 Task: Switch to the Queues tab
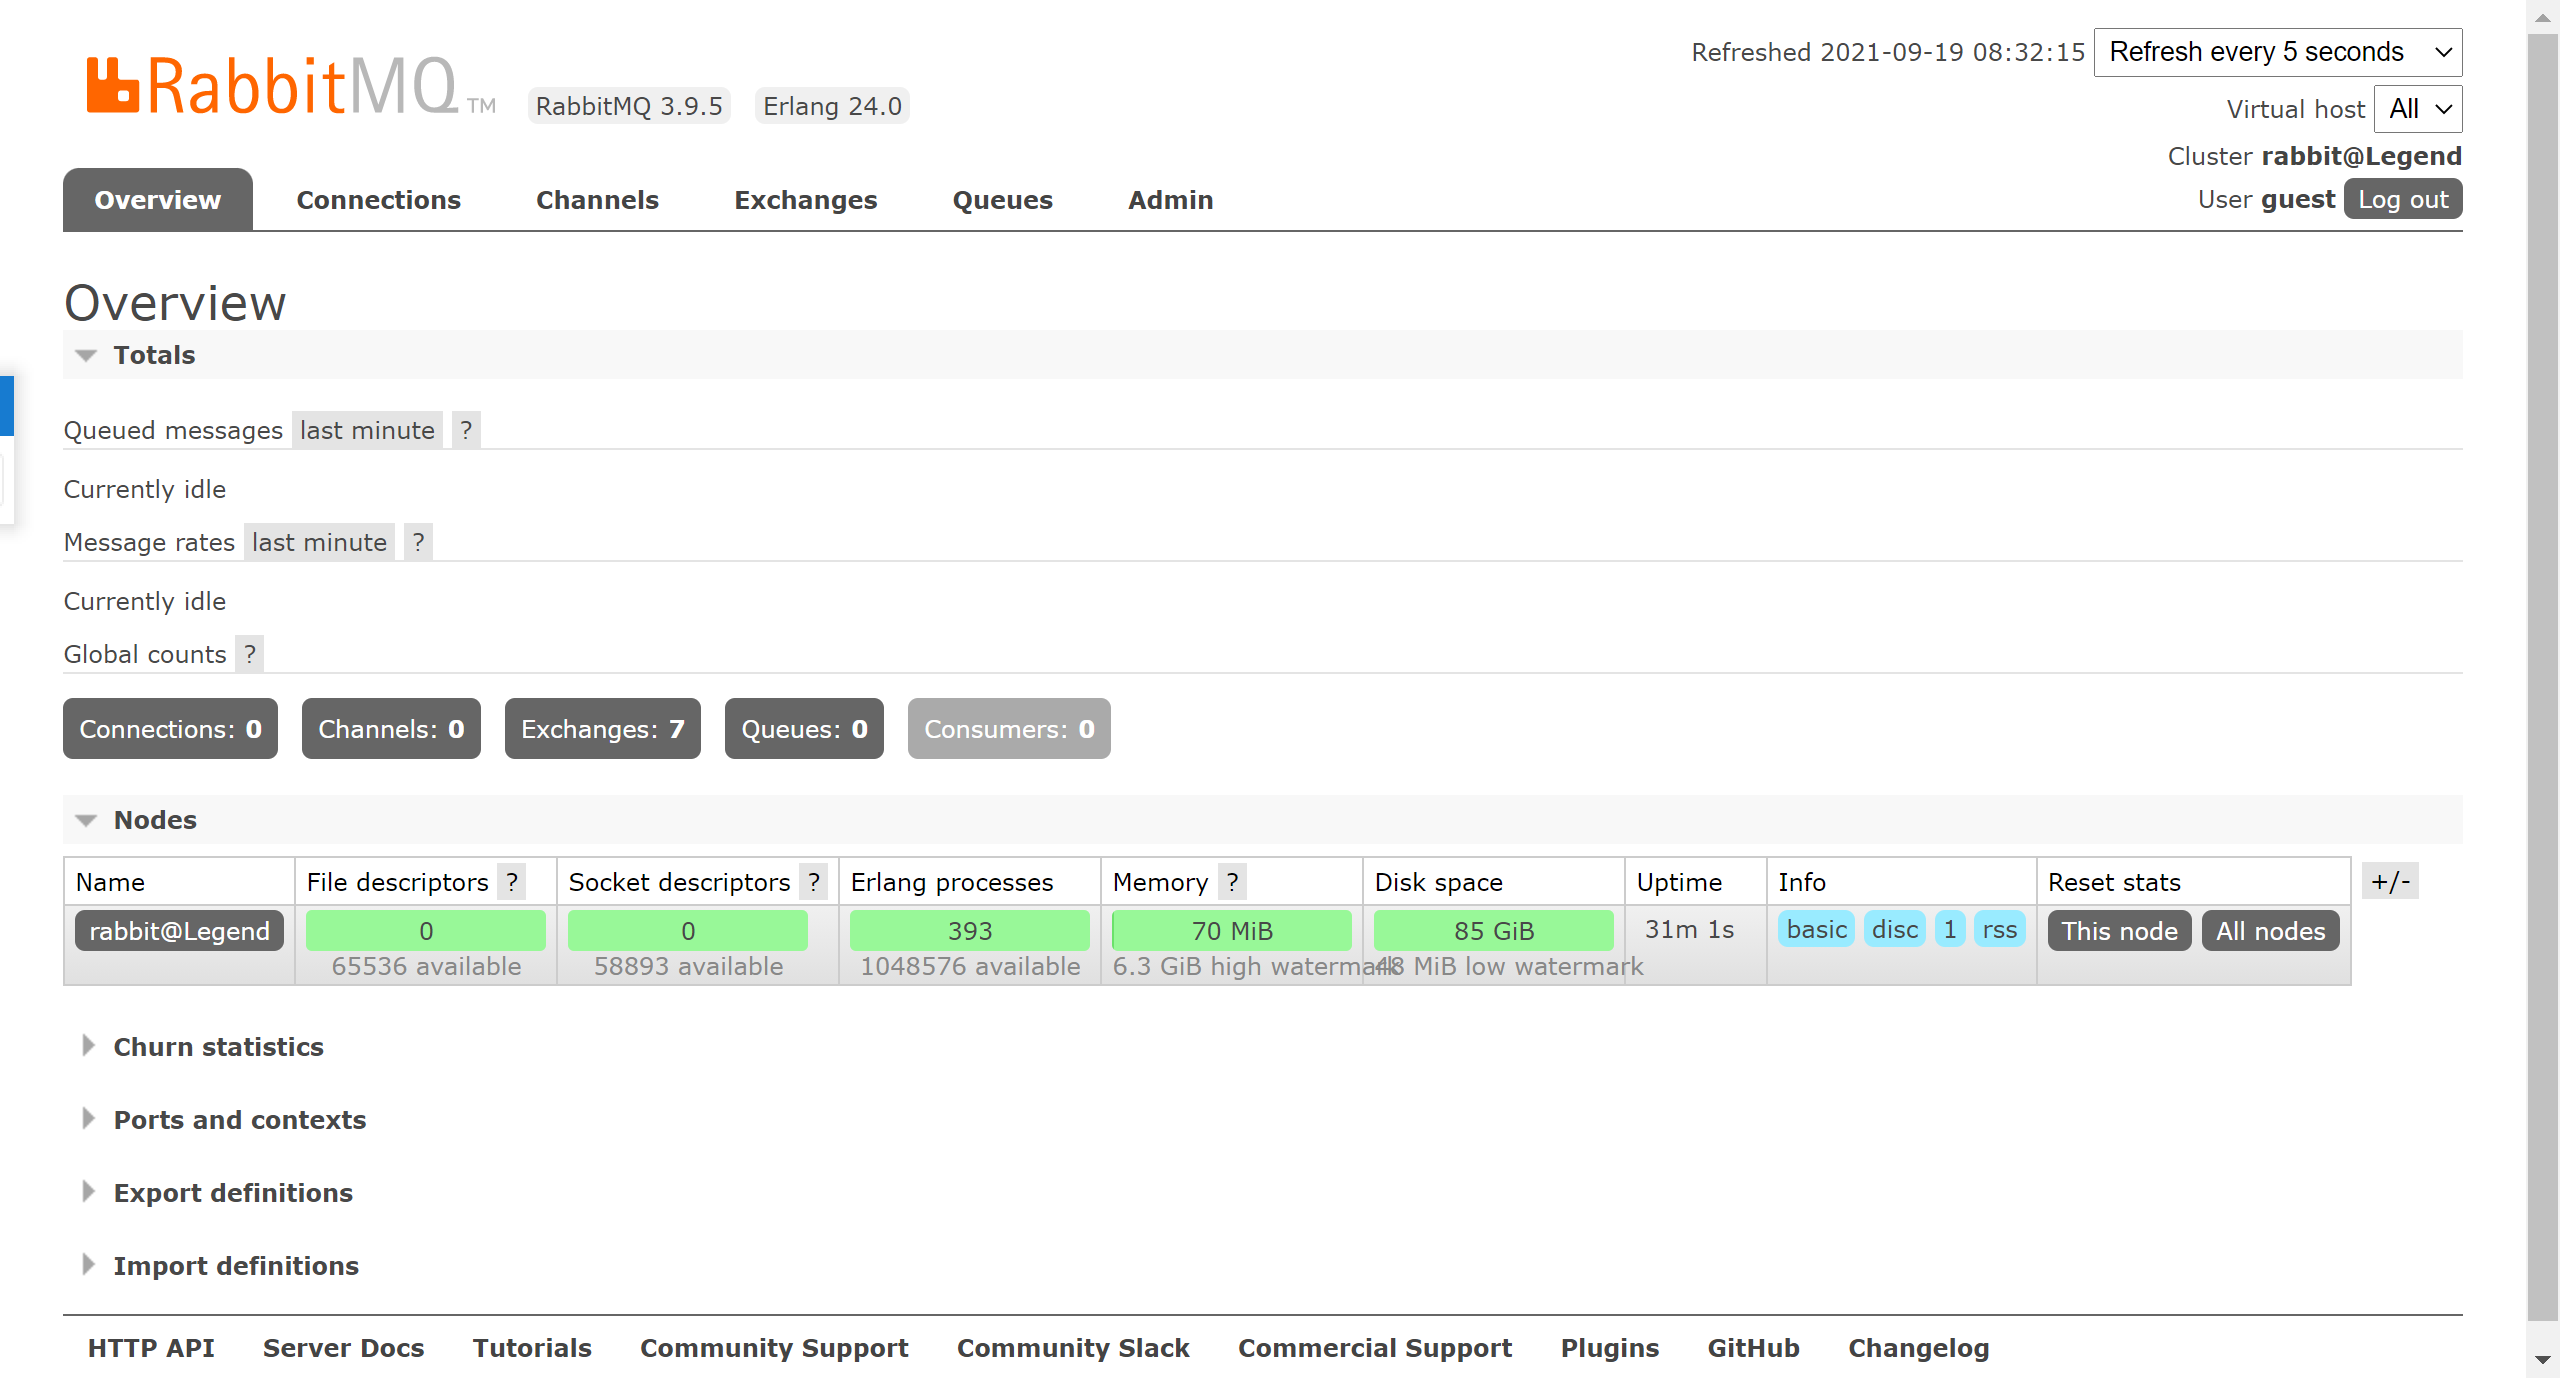pos(1002,200)
